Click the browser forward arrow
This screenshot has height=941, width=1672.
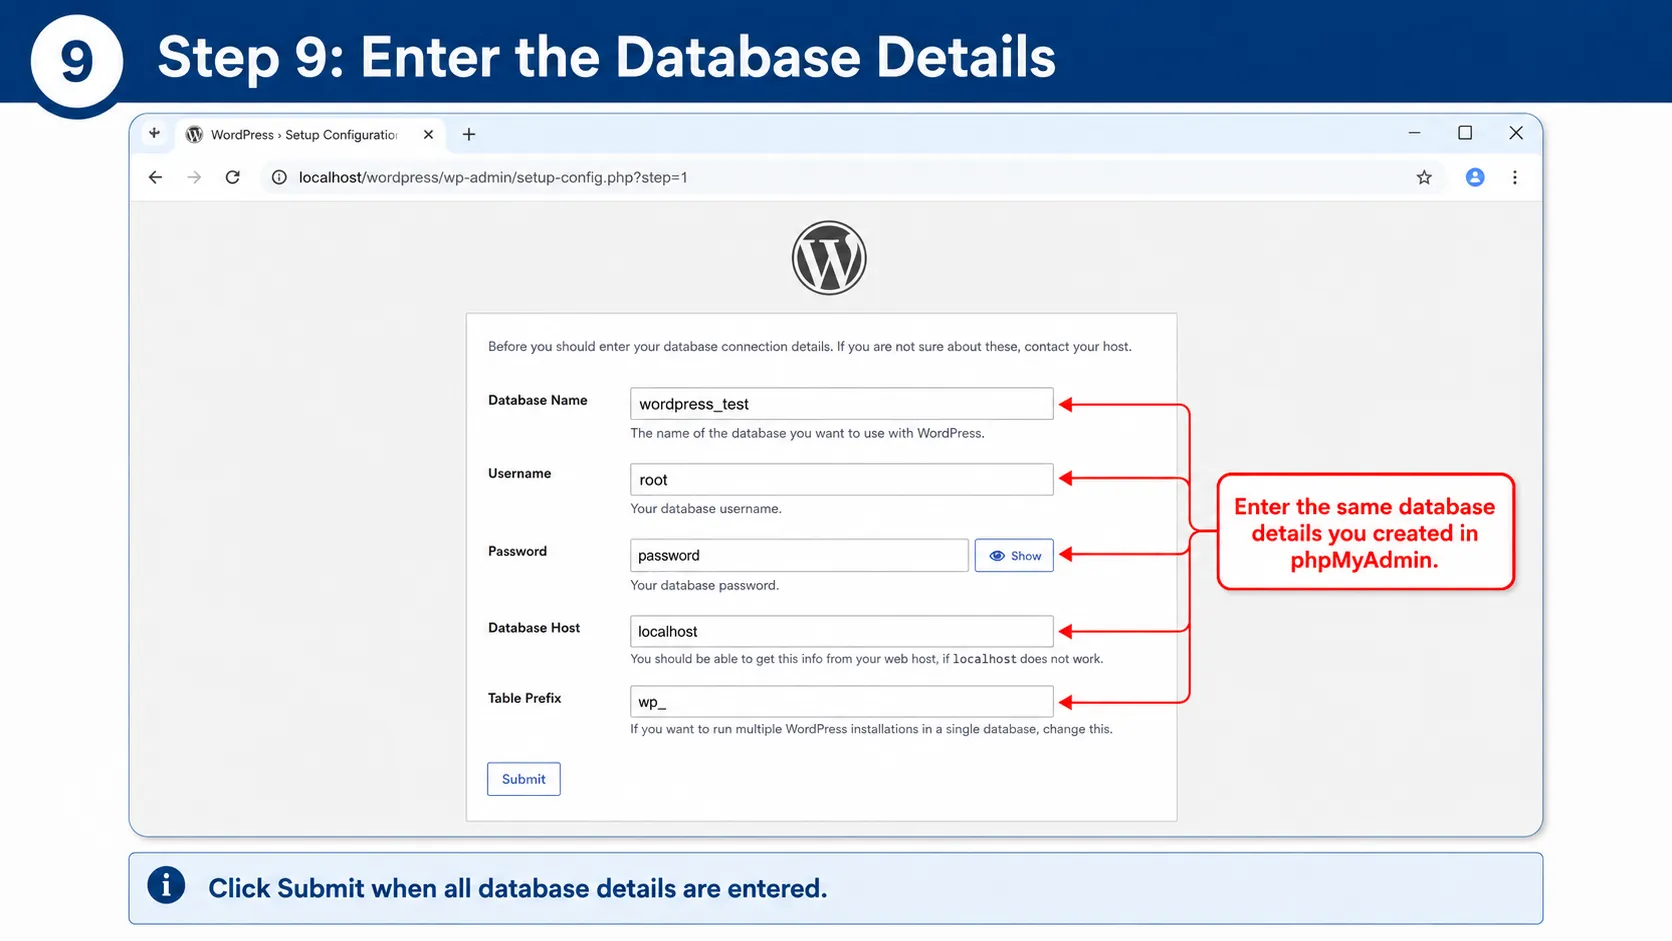click(194, 177)
